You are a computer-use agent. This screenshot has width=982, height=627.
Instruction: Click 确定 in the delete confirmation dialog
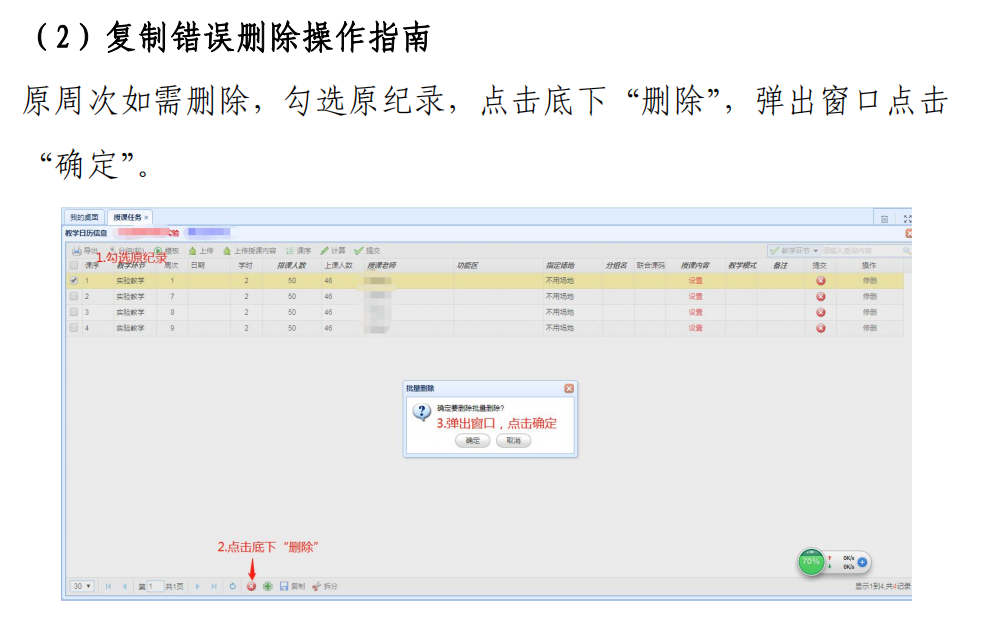point(472,440)
